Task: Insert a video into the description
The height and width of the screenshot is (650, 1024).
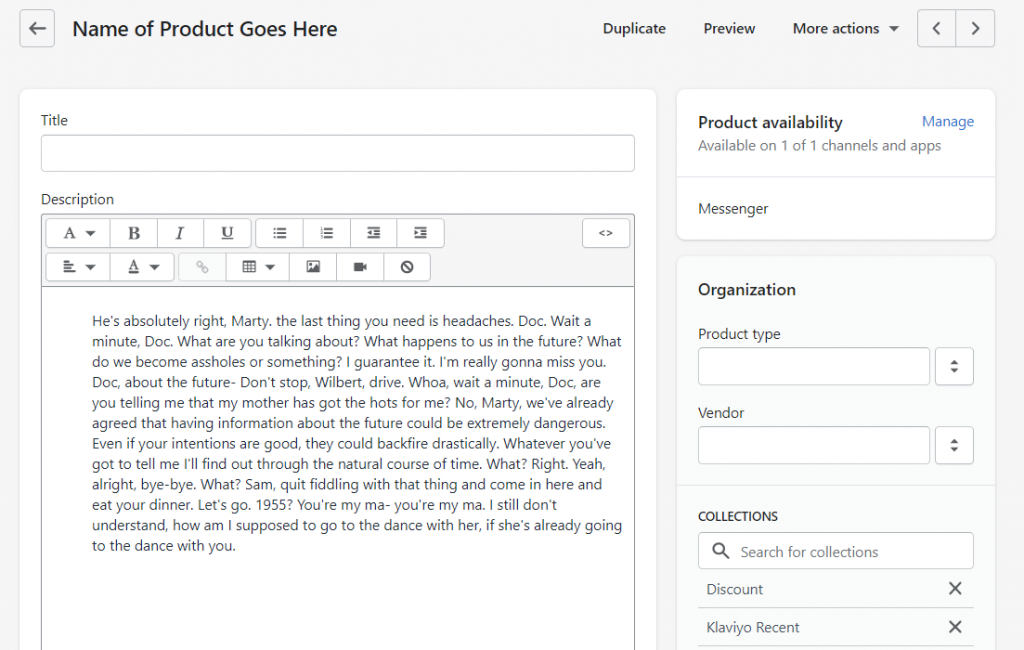Action: (x=360, y=266)
